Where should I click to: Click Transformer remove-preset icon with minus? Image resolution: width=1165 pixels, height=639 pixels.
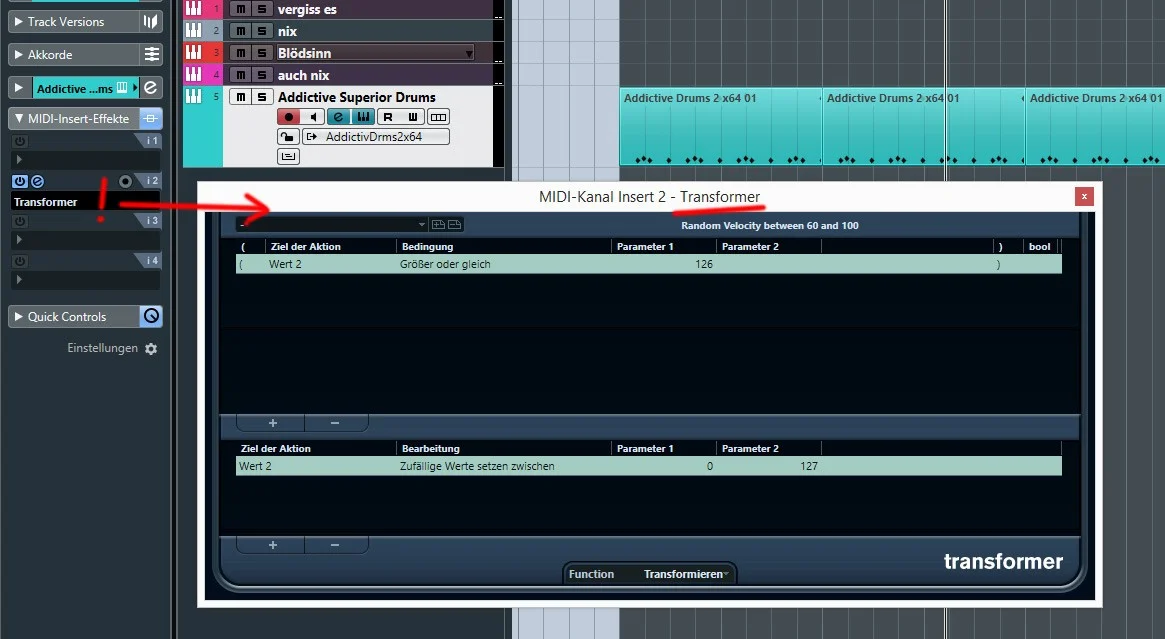pos(455,224)
